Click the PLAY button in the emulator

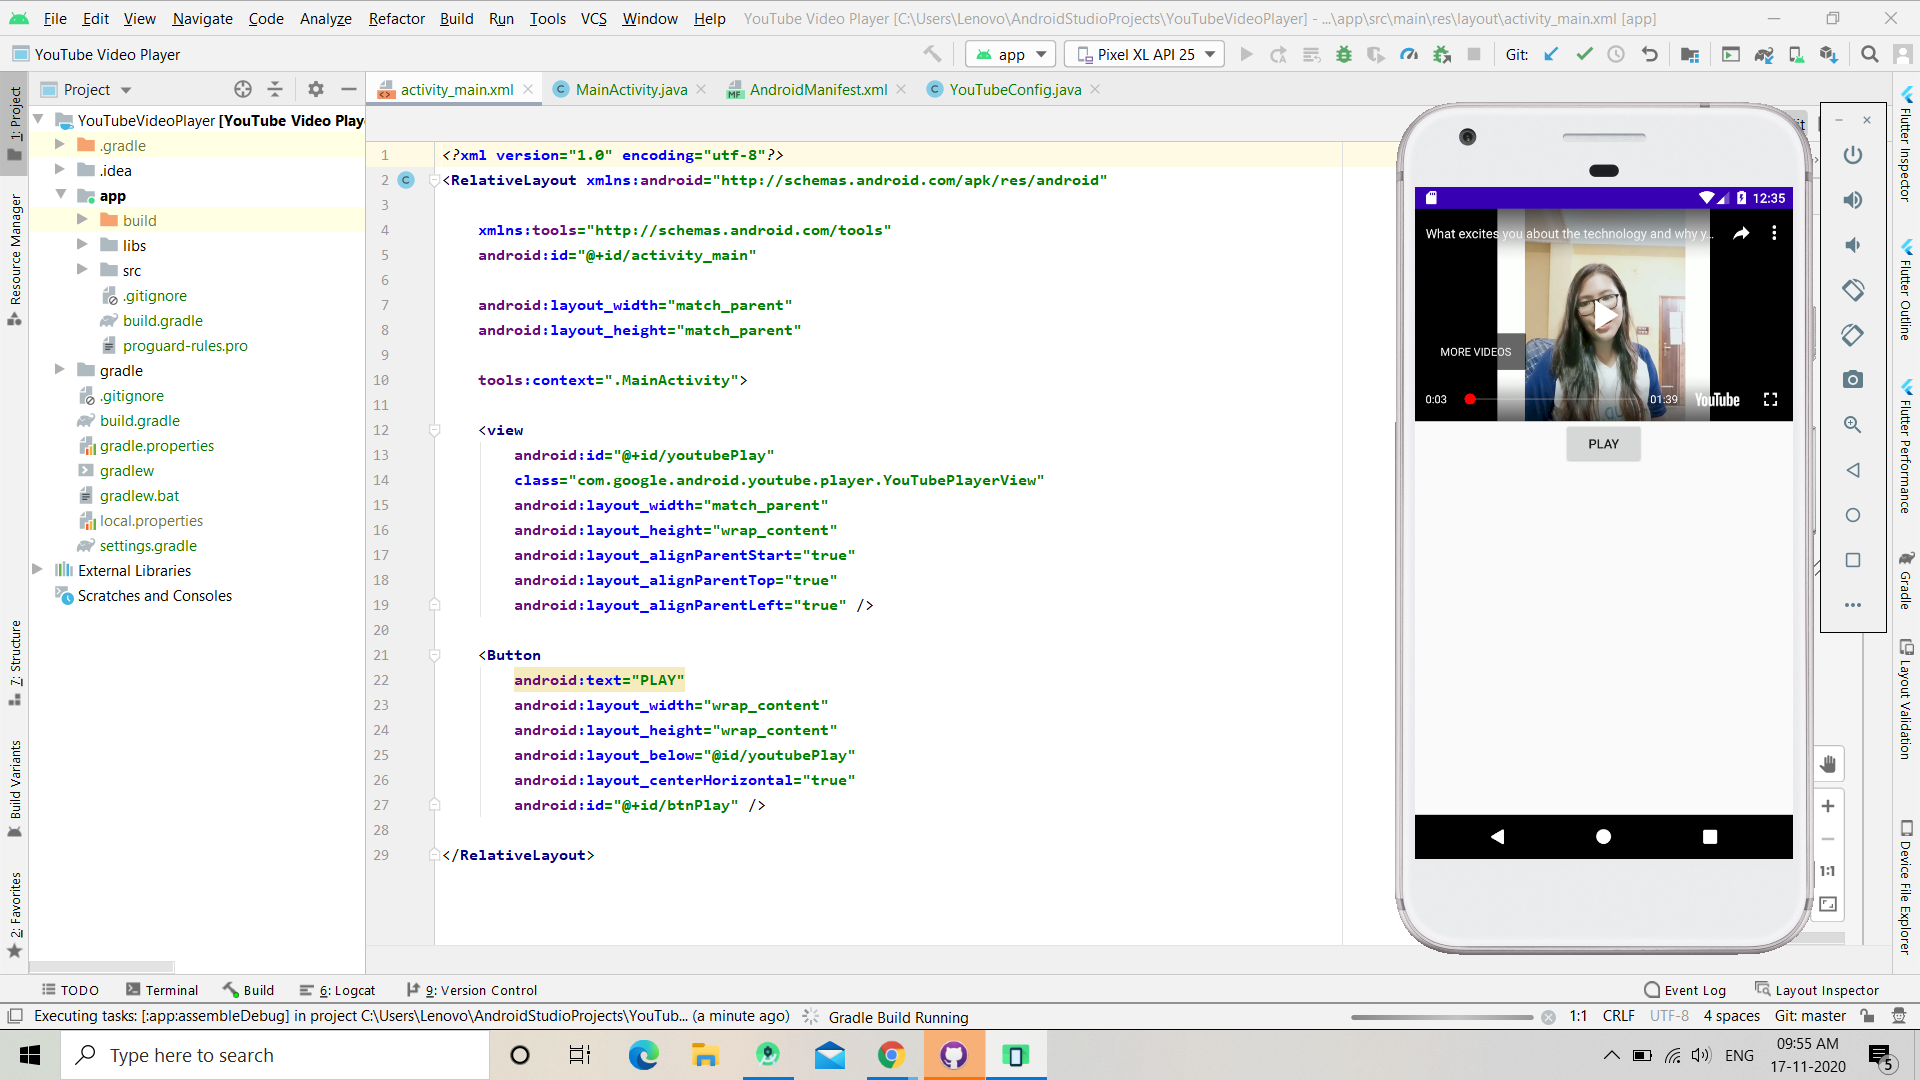1603,443
